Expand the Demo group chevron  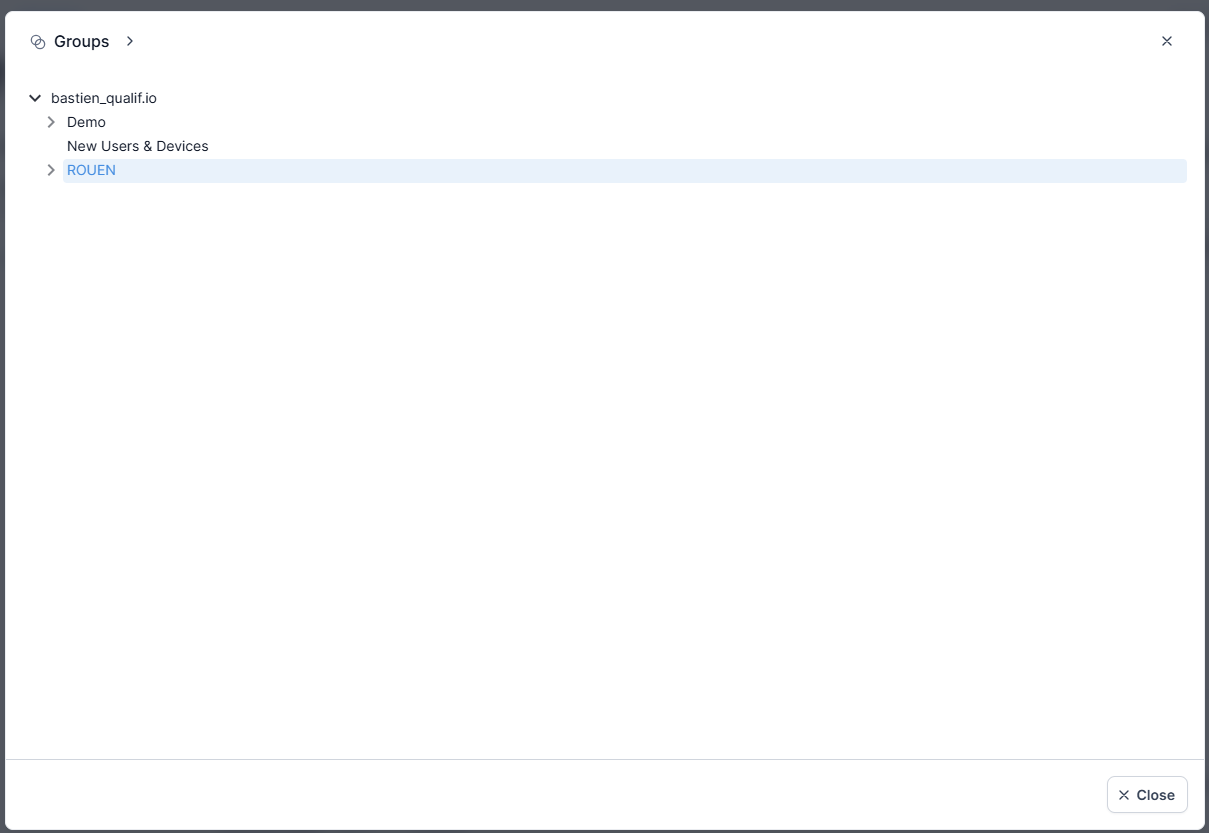click(x=51, y=122)
